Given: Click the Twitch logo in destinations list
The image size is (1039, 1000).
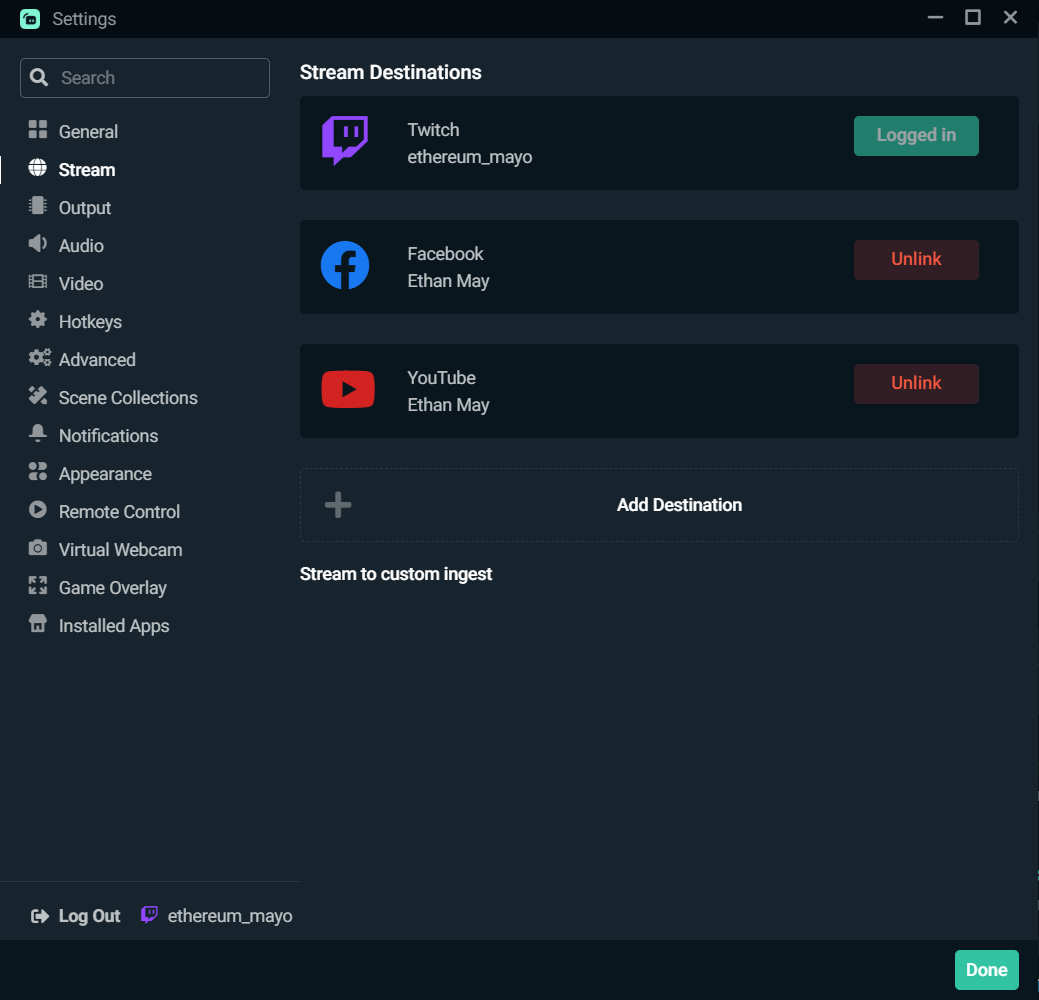Looking at the screenshot, I should [x=345, y=141].
